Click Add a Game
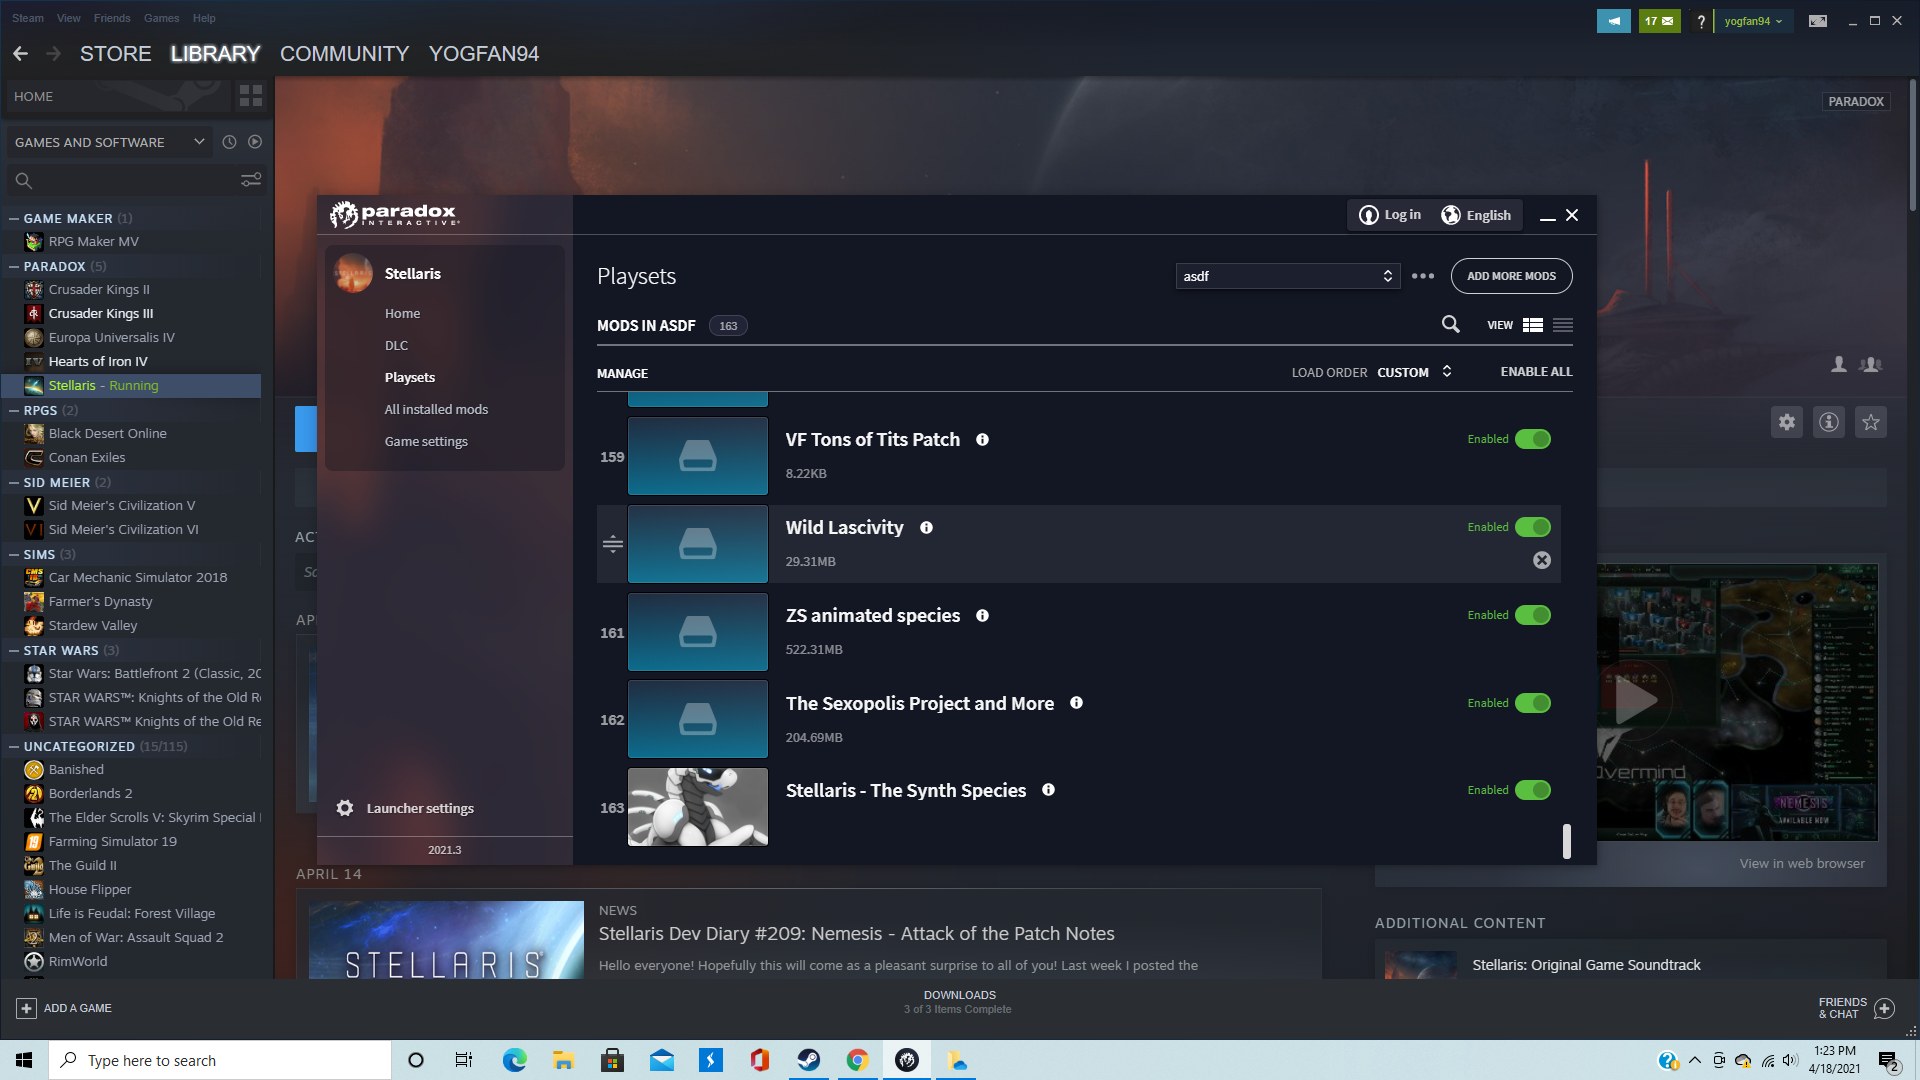 [x=64, y=1008]
